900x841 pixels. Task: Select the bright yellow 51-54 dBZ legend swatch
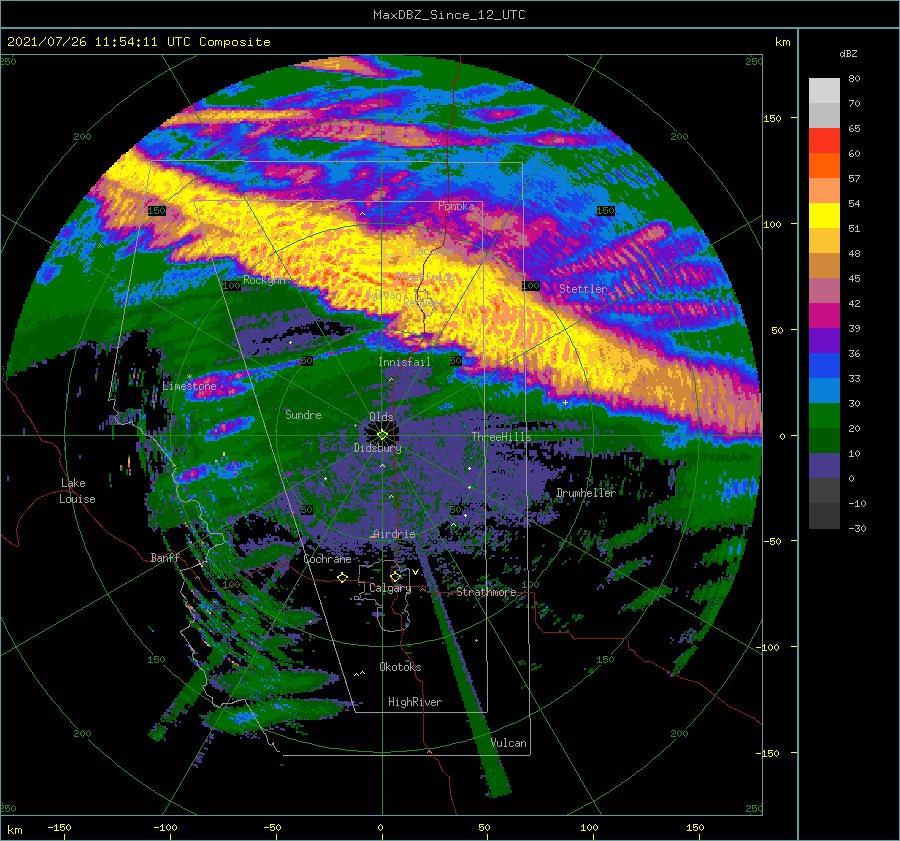[x=824, y=215]
